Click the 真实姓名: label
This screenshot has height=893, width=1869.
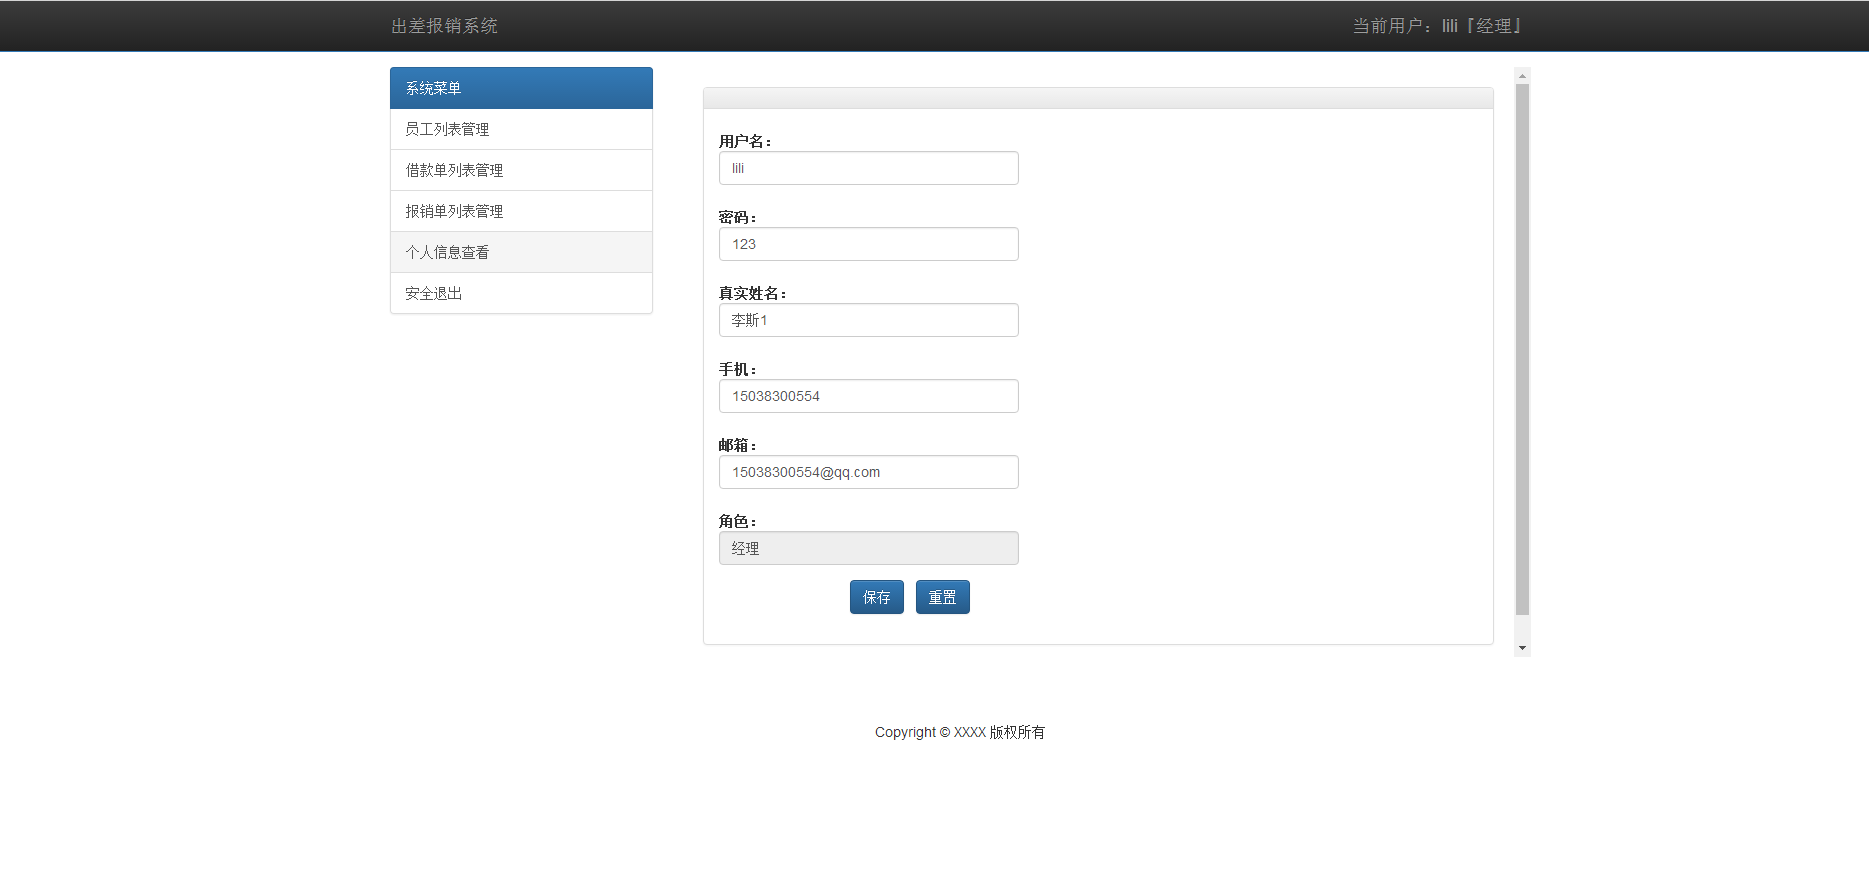753,293
